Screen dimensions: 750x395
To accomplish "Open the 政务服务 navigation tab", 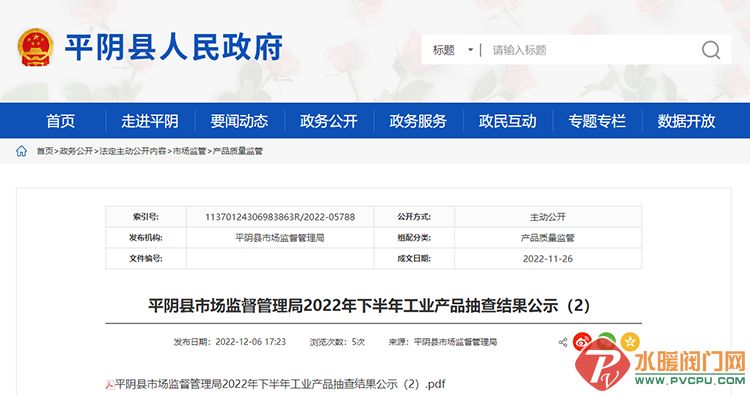I will [418, 121].
